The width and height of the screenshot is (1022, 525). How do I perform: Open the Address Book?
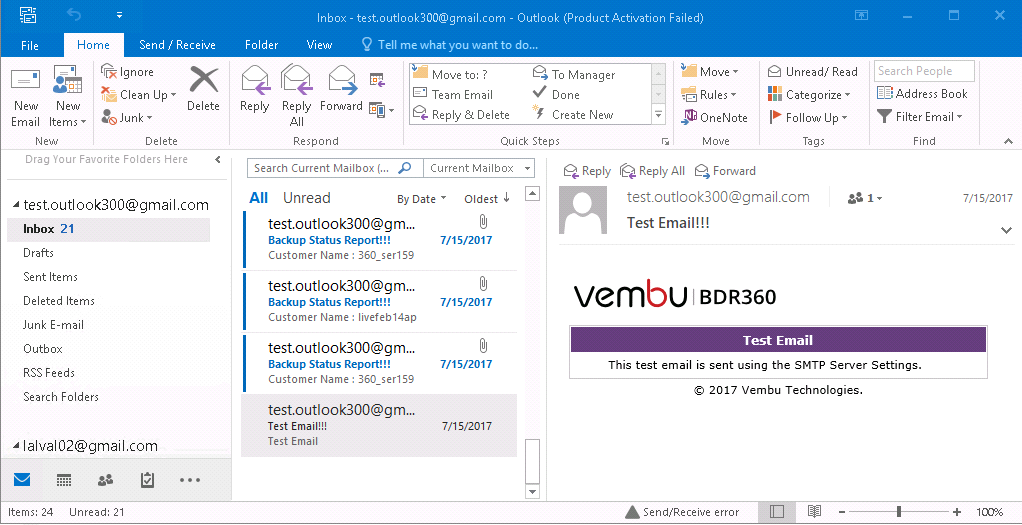click(x=922, y=94)
